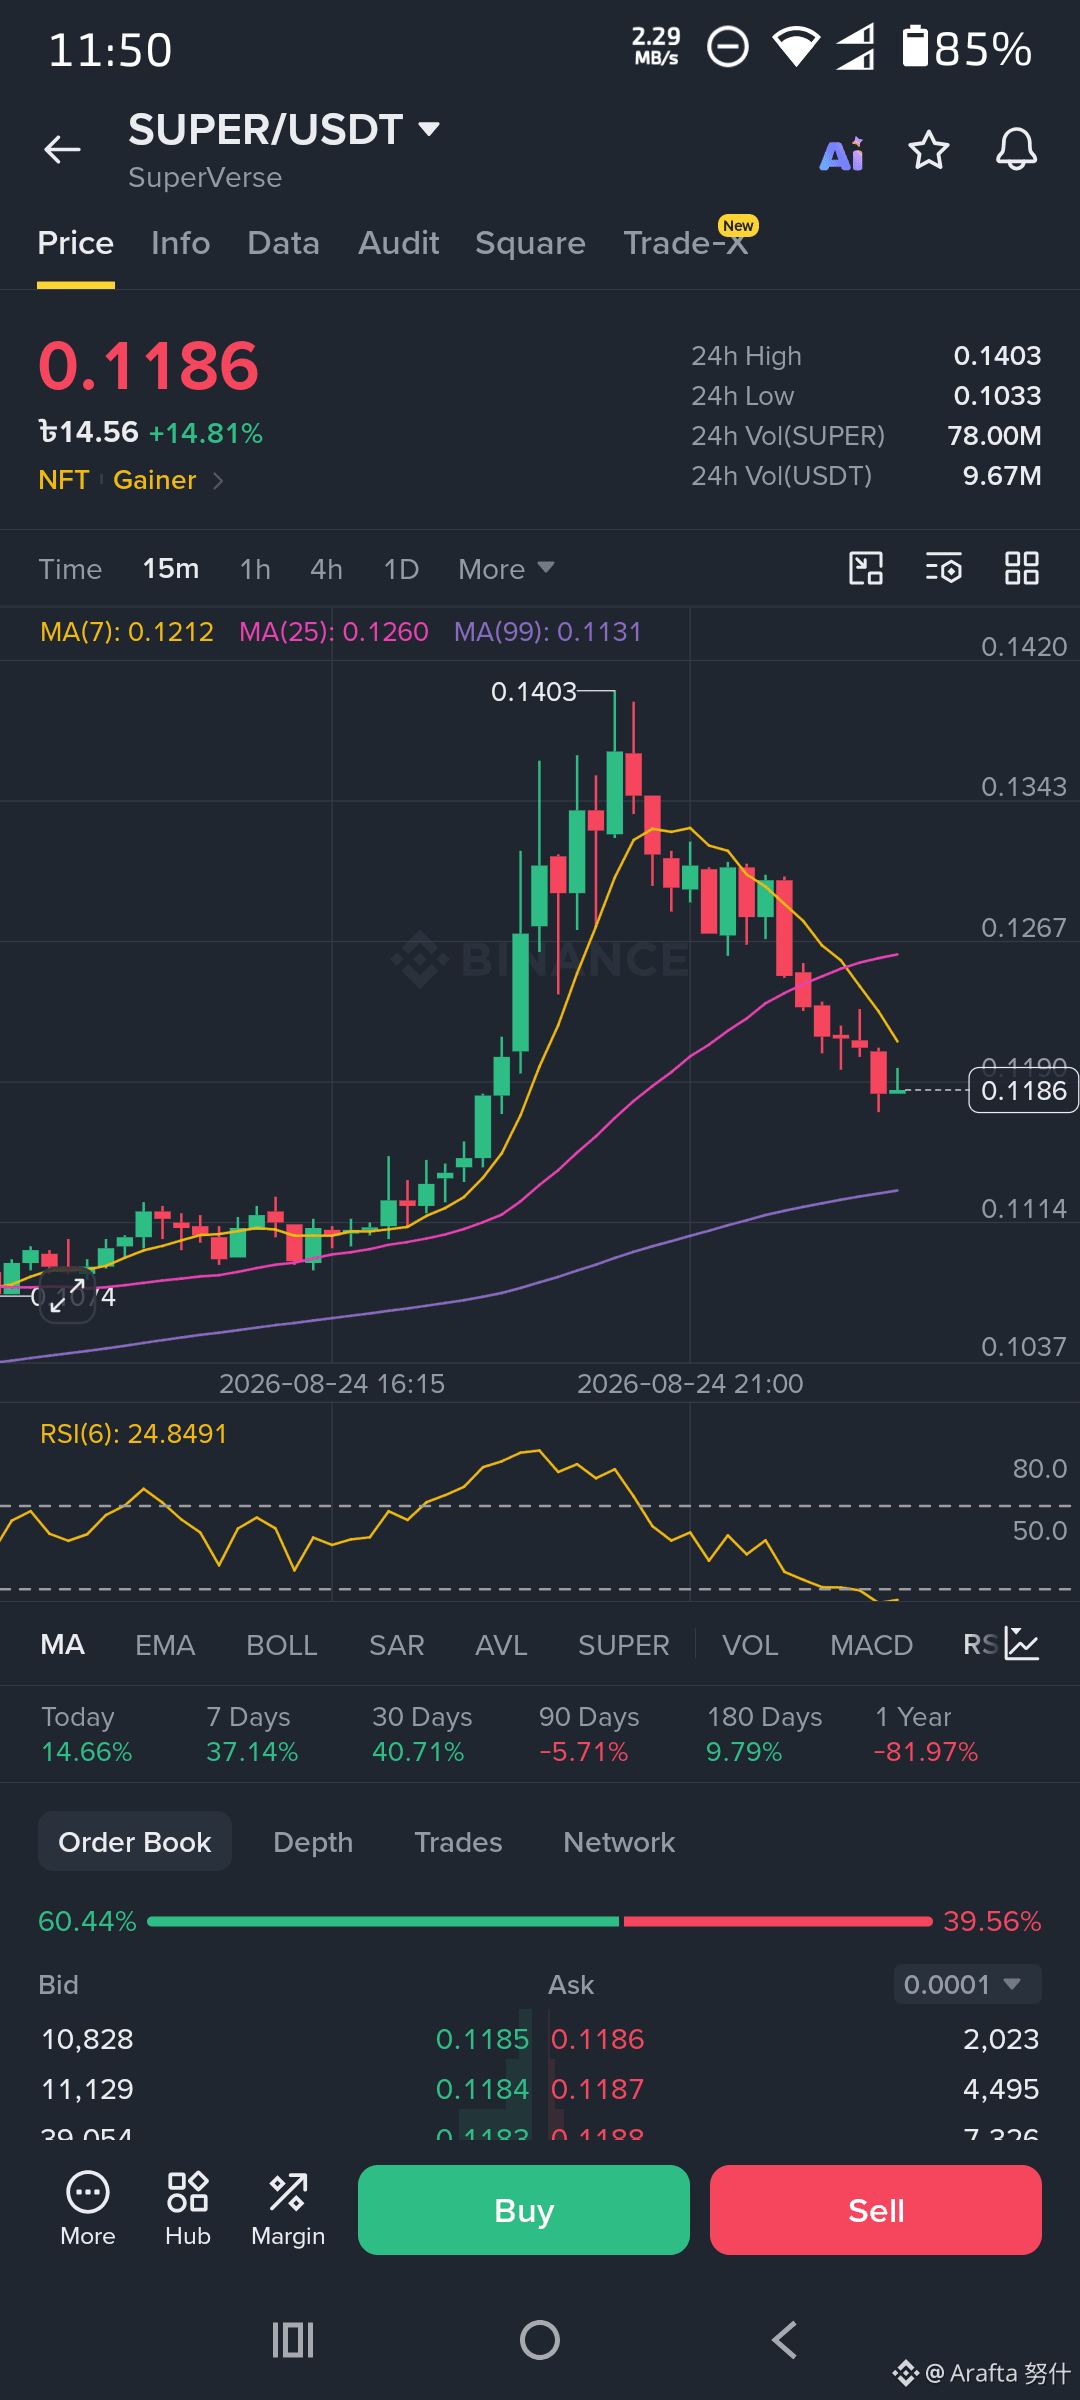The image size is (1080, 2400).
Task: Open the multi-chart grid icon
Action: coord(1022,568)
